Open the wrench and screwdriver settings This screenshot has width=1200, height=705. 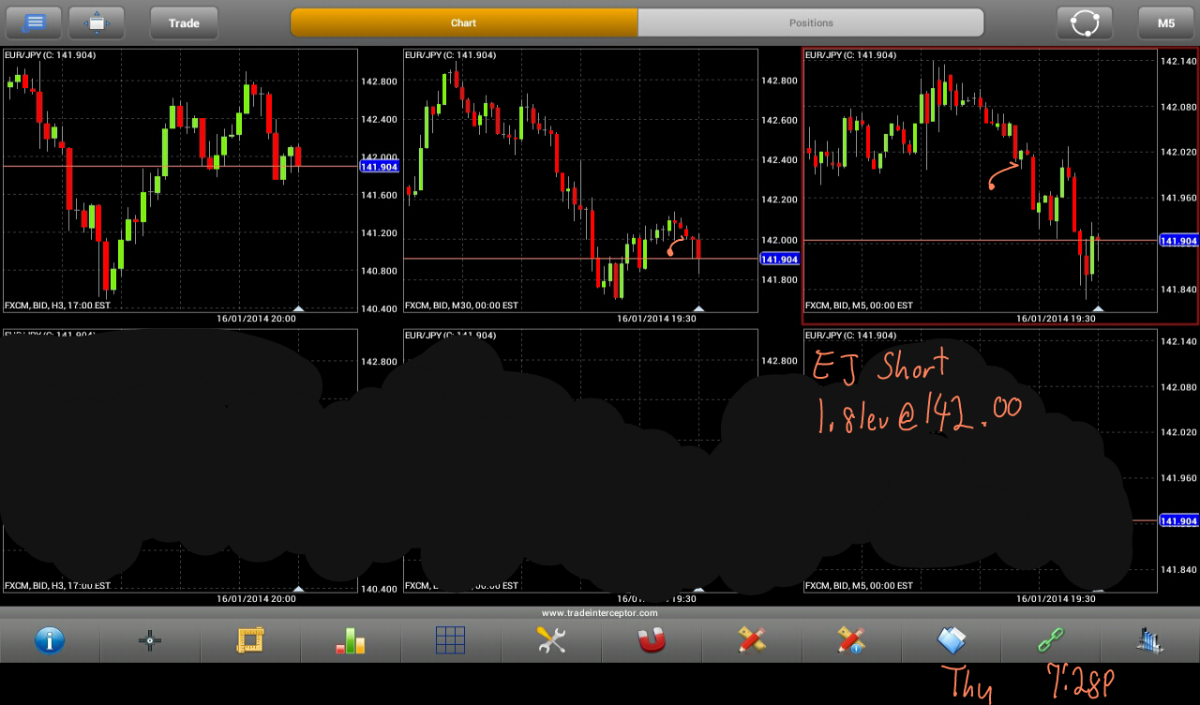point(551,640)
